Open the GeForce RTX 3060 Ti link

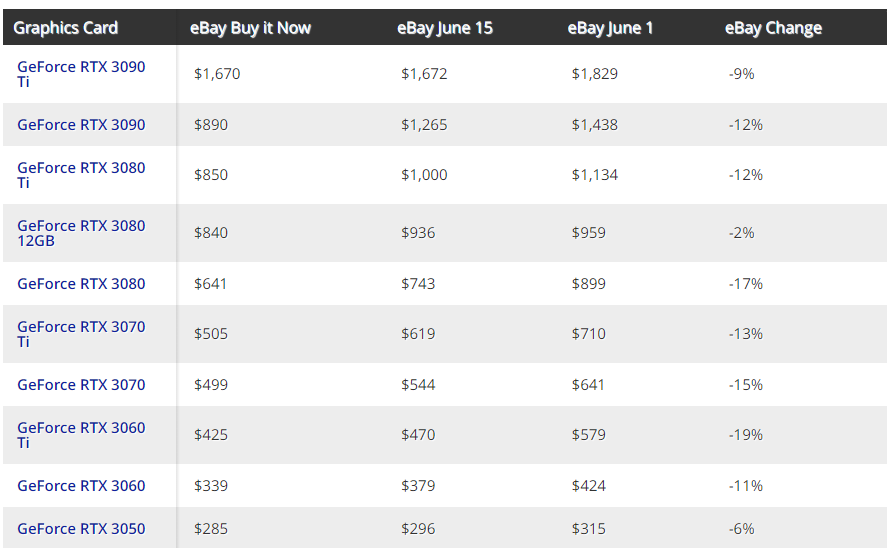tap(81, 435)
